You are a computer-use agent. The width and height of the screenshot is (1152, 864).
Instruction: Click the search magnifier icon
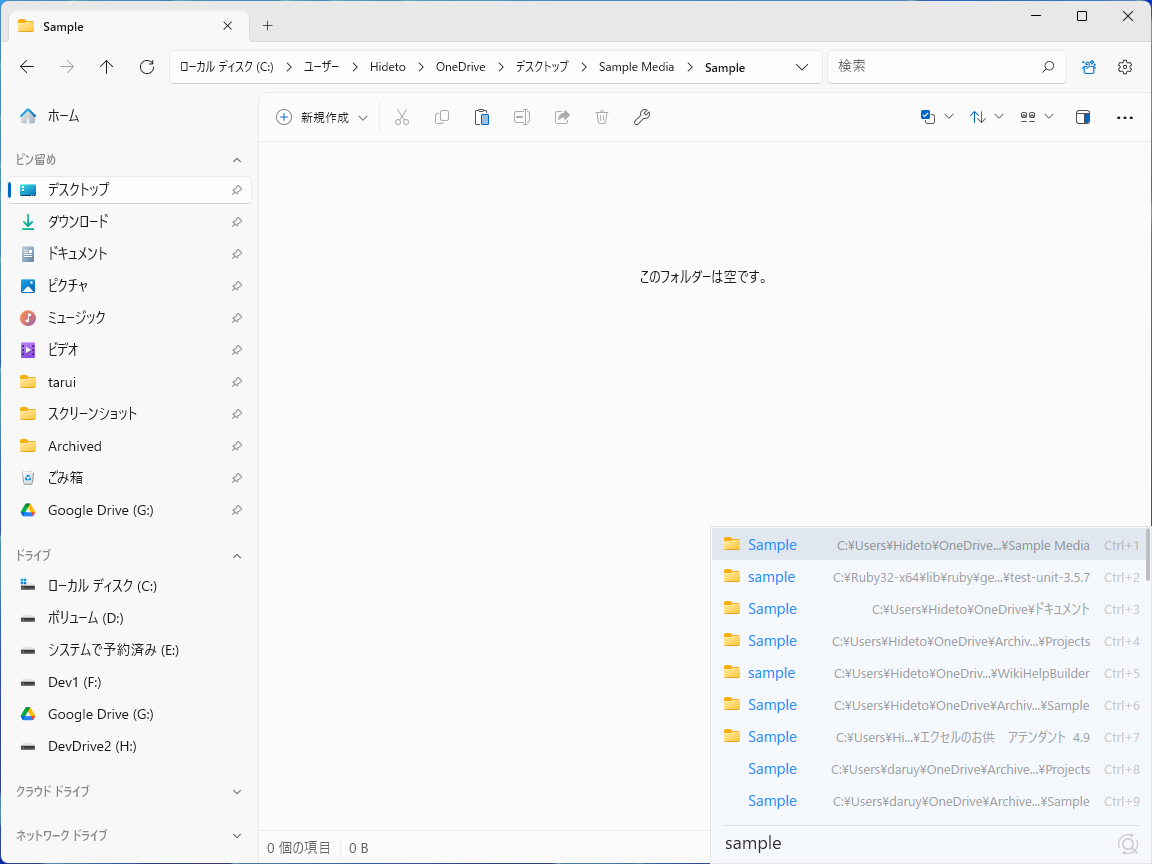click(x=1048, y=67)
